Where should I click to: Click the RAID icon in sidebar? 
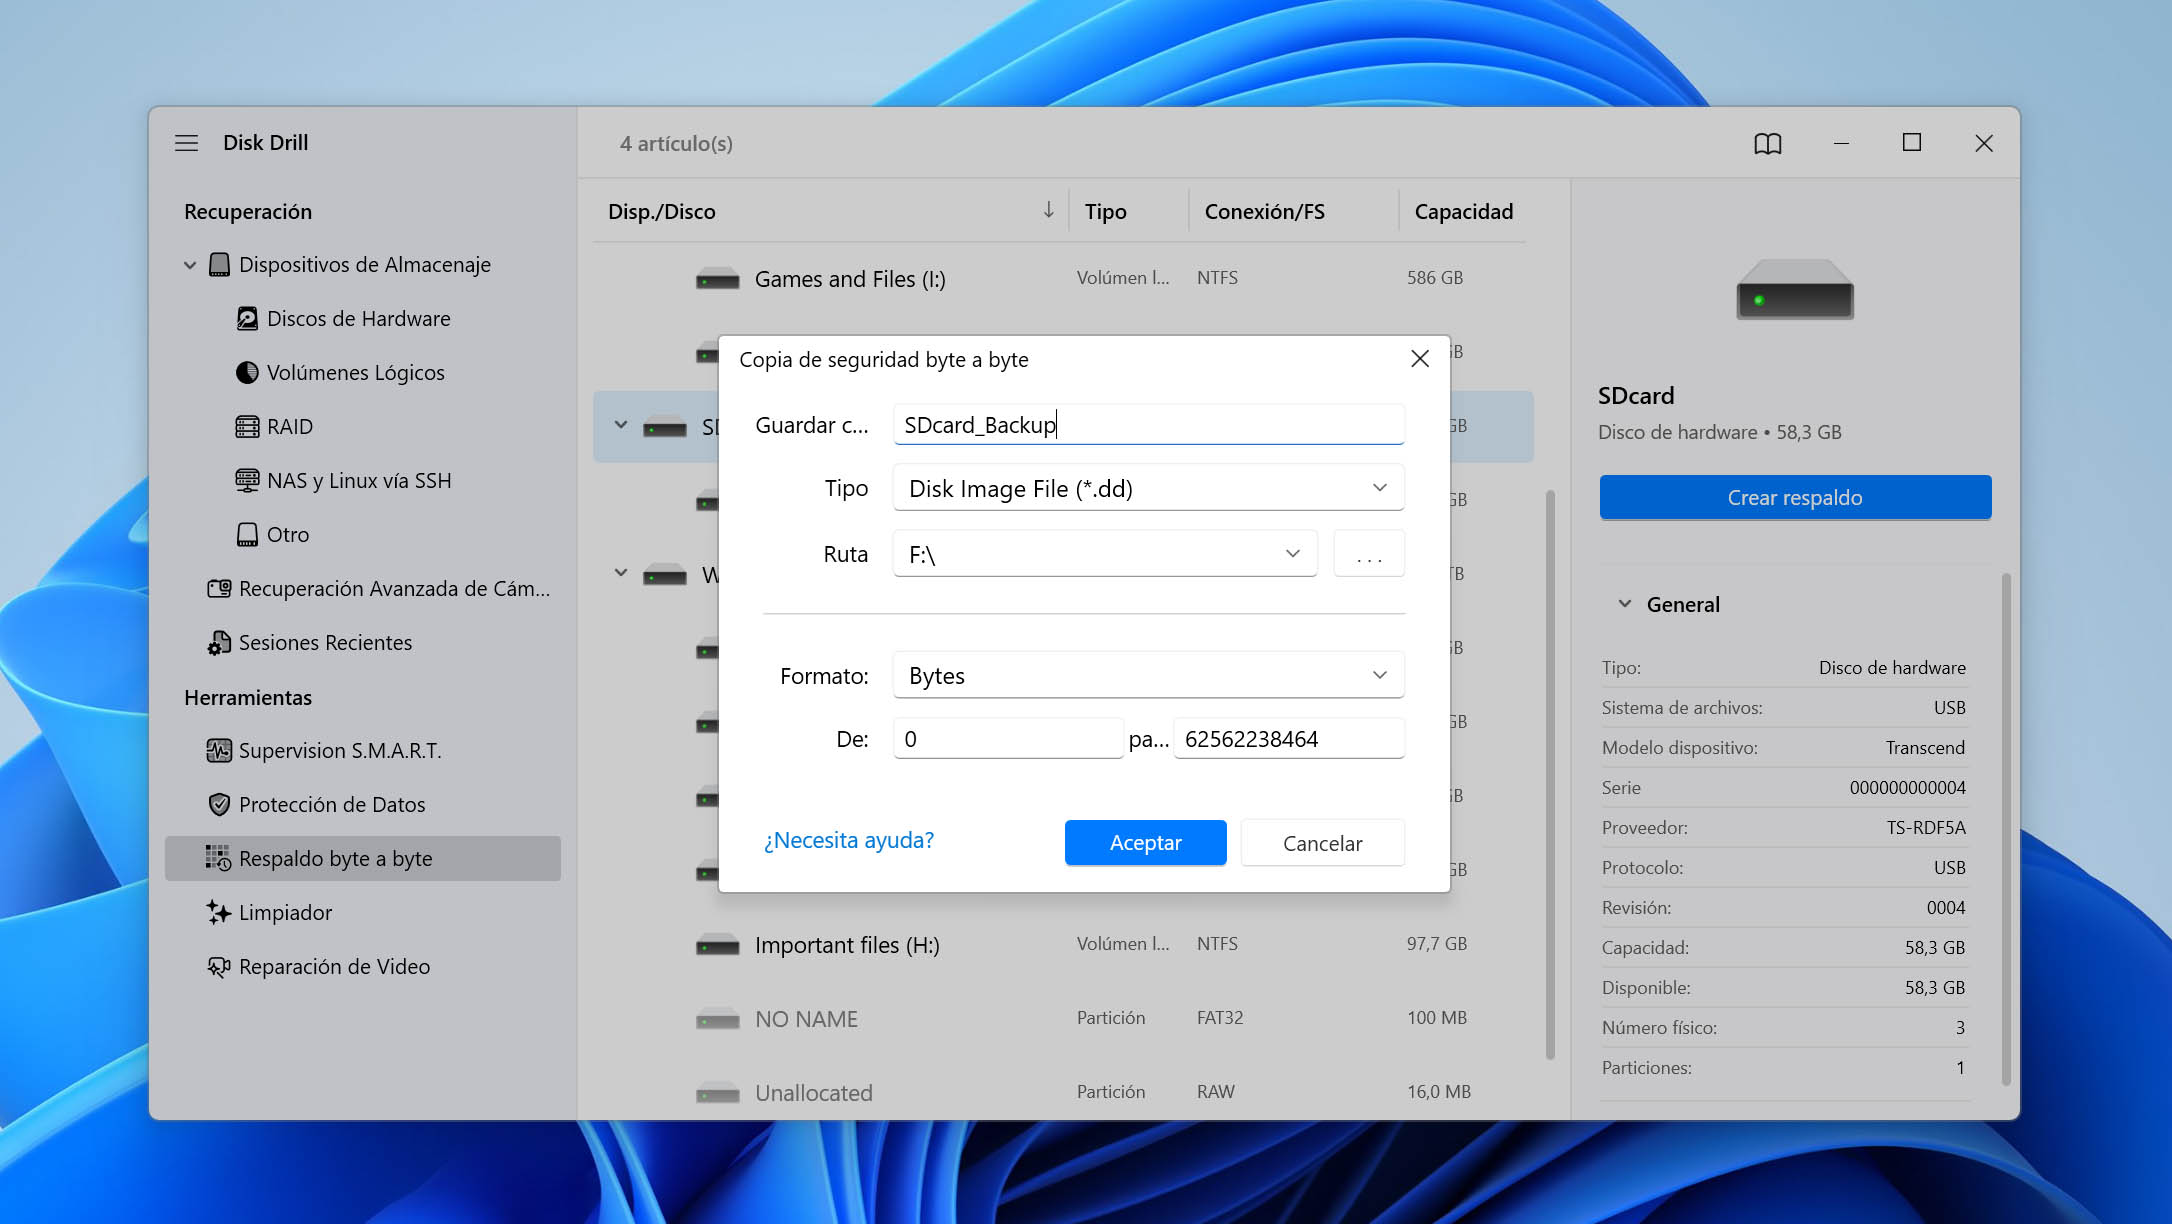point(247,427)
